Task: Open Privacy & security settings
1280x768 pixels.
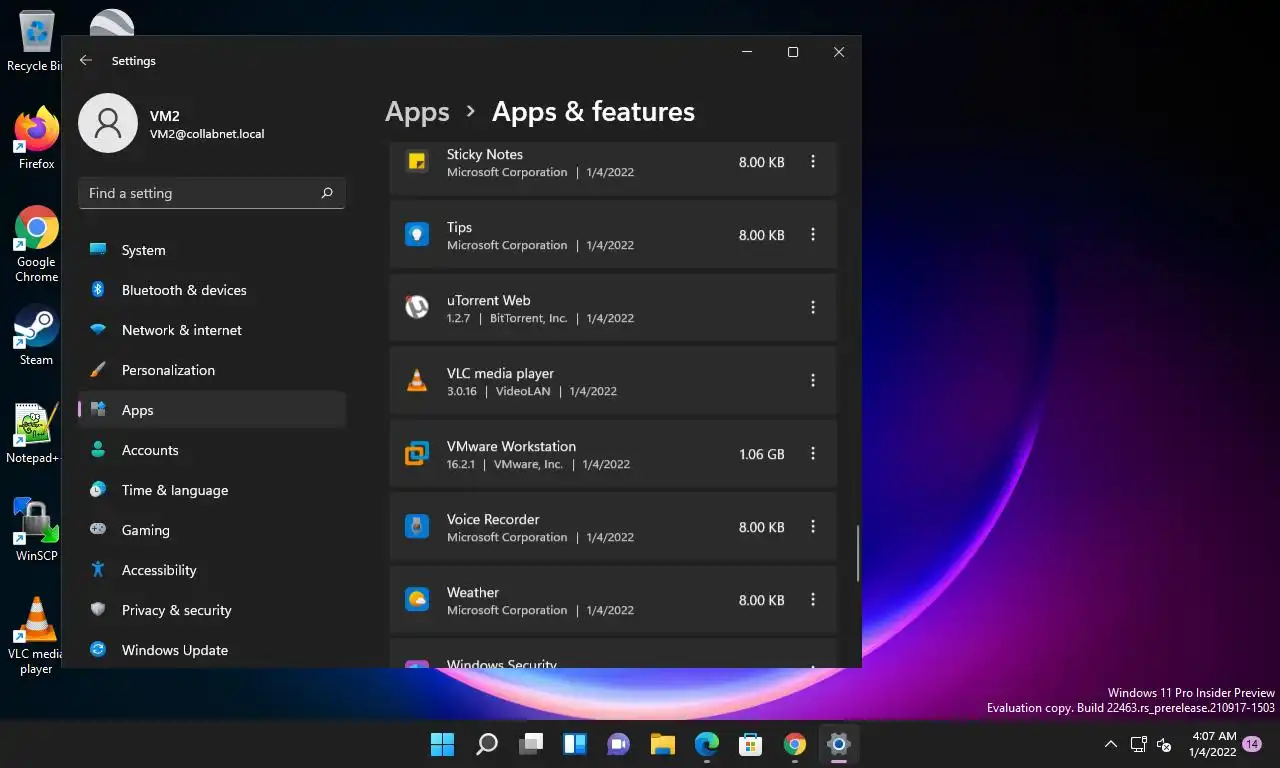Action: 212,610
